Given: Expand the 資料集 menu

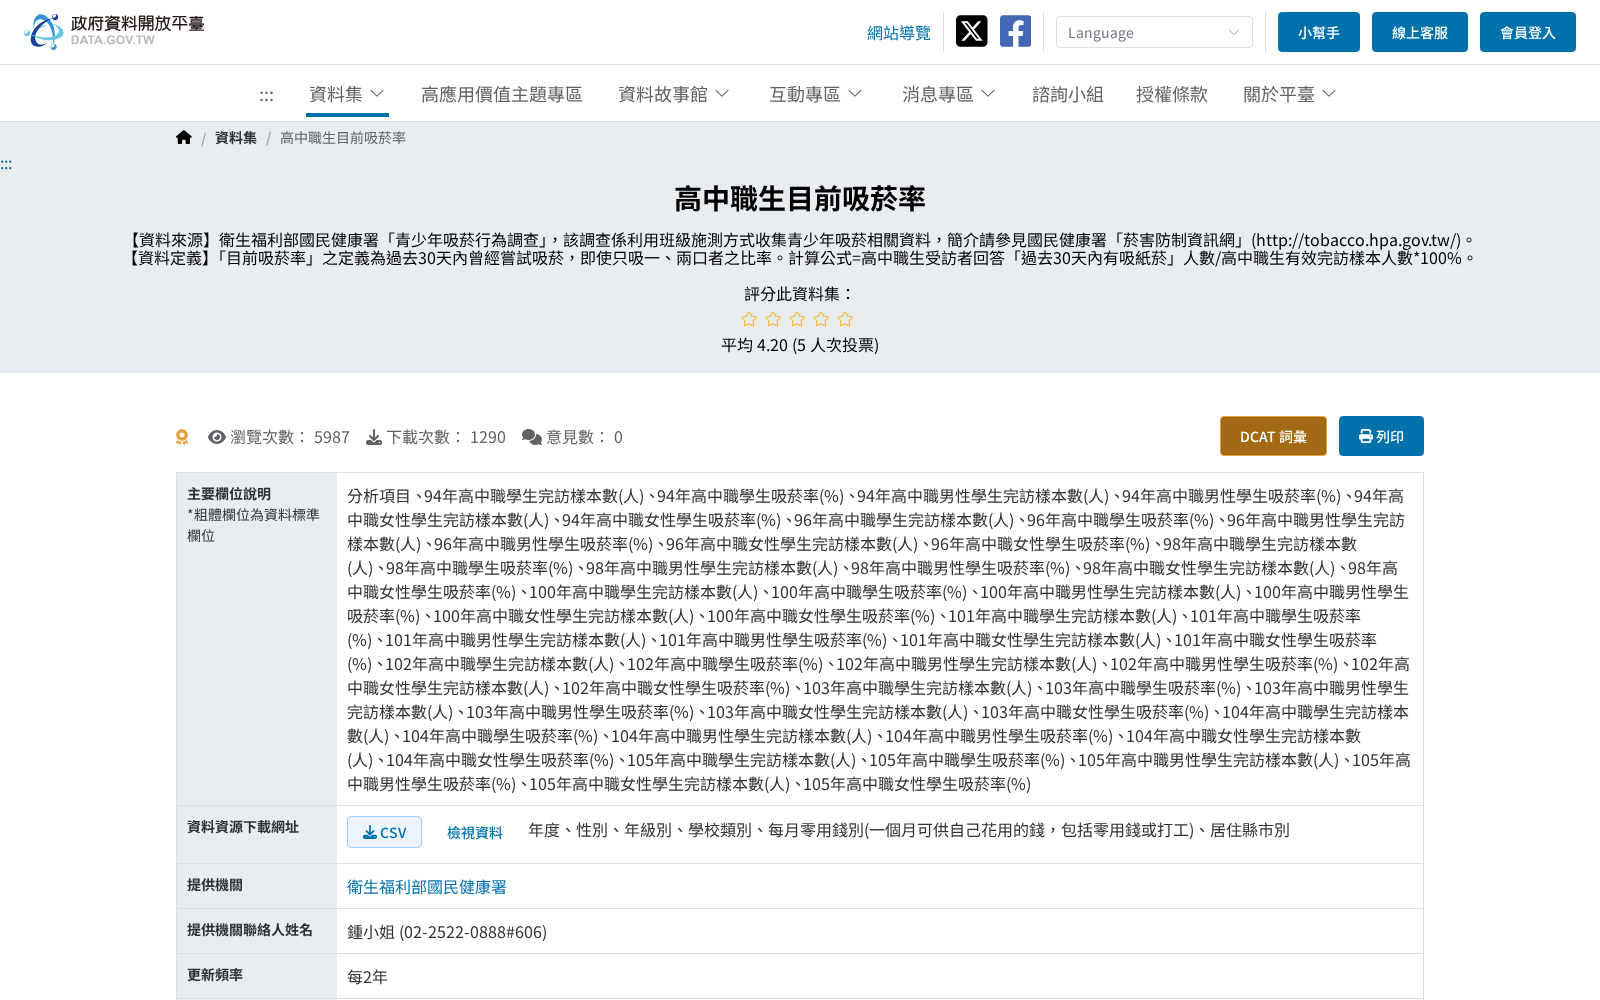Looking at the screenshot, I should 346,94.
